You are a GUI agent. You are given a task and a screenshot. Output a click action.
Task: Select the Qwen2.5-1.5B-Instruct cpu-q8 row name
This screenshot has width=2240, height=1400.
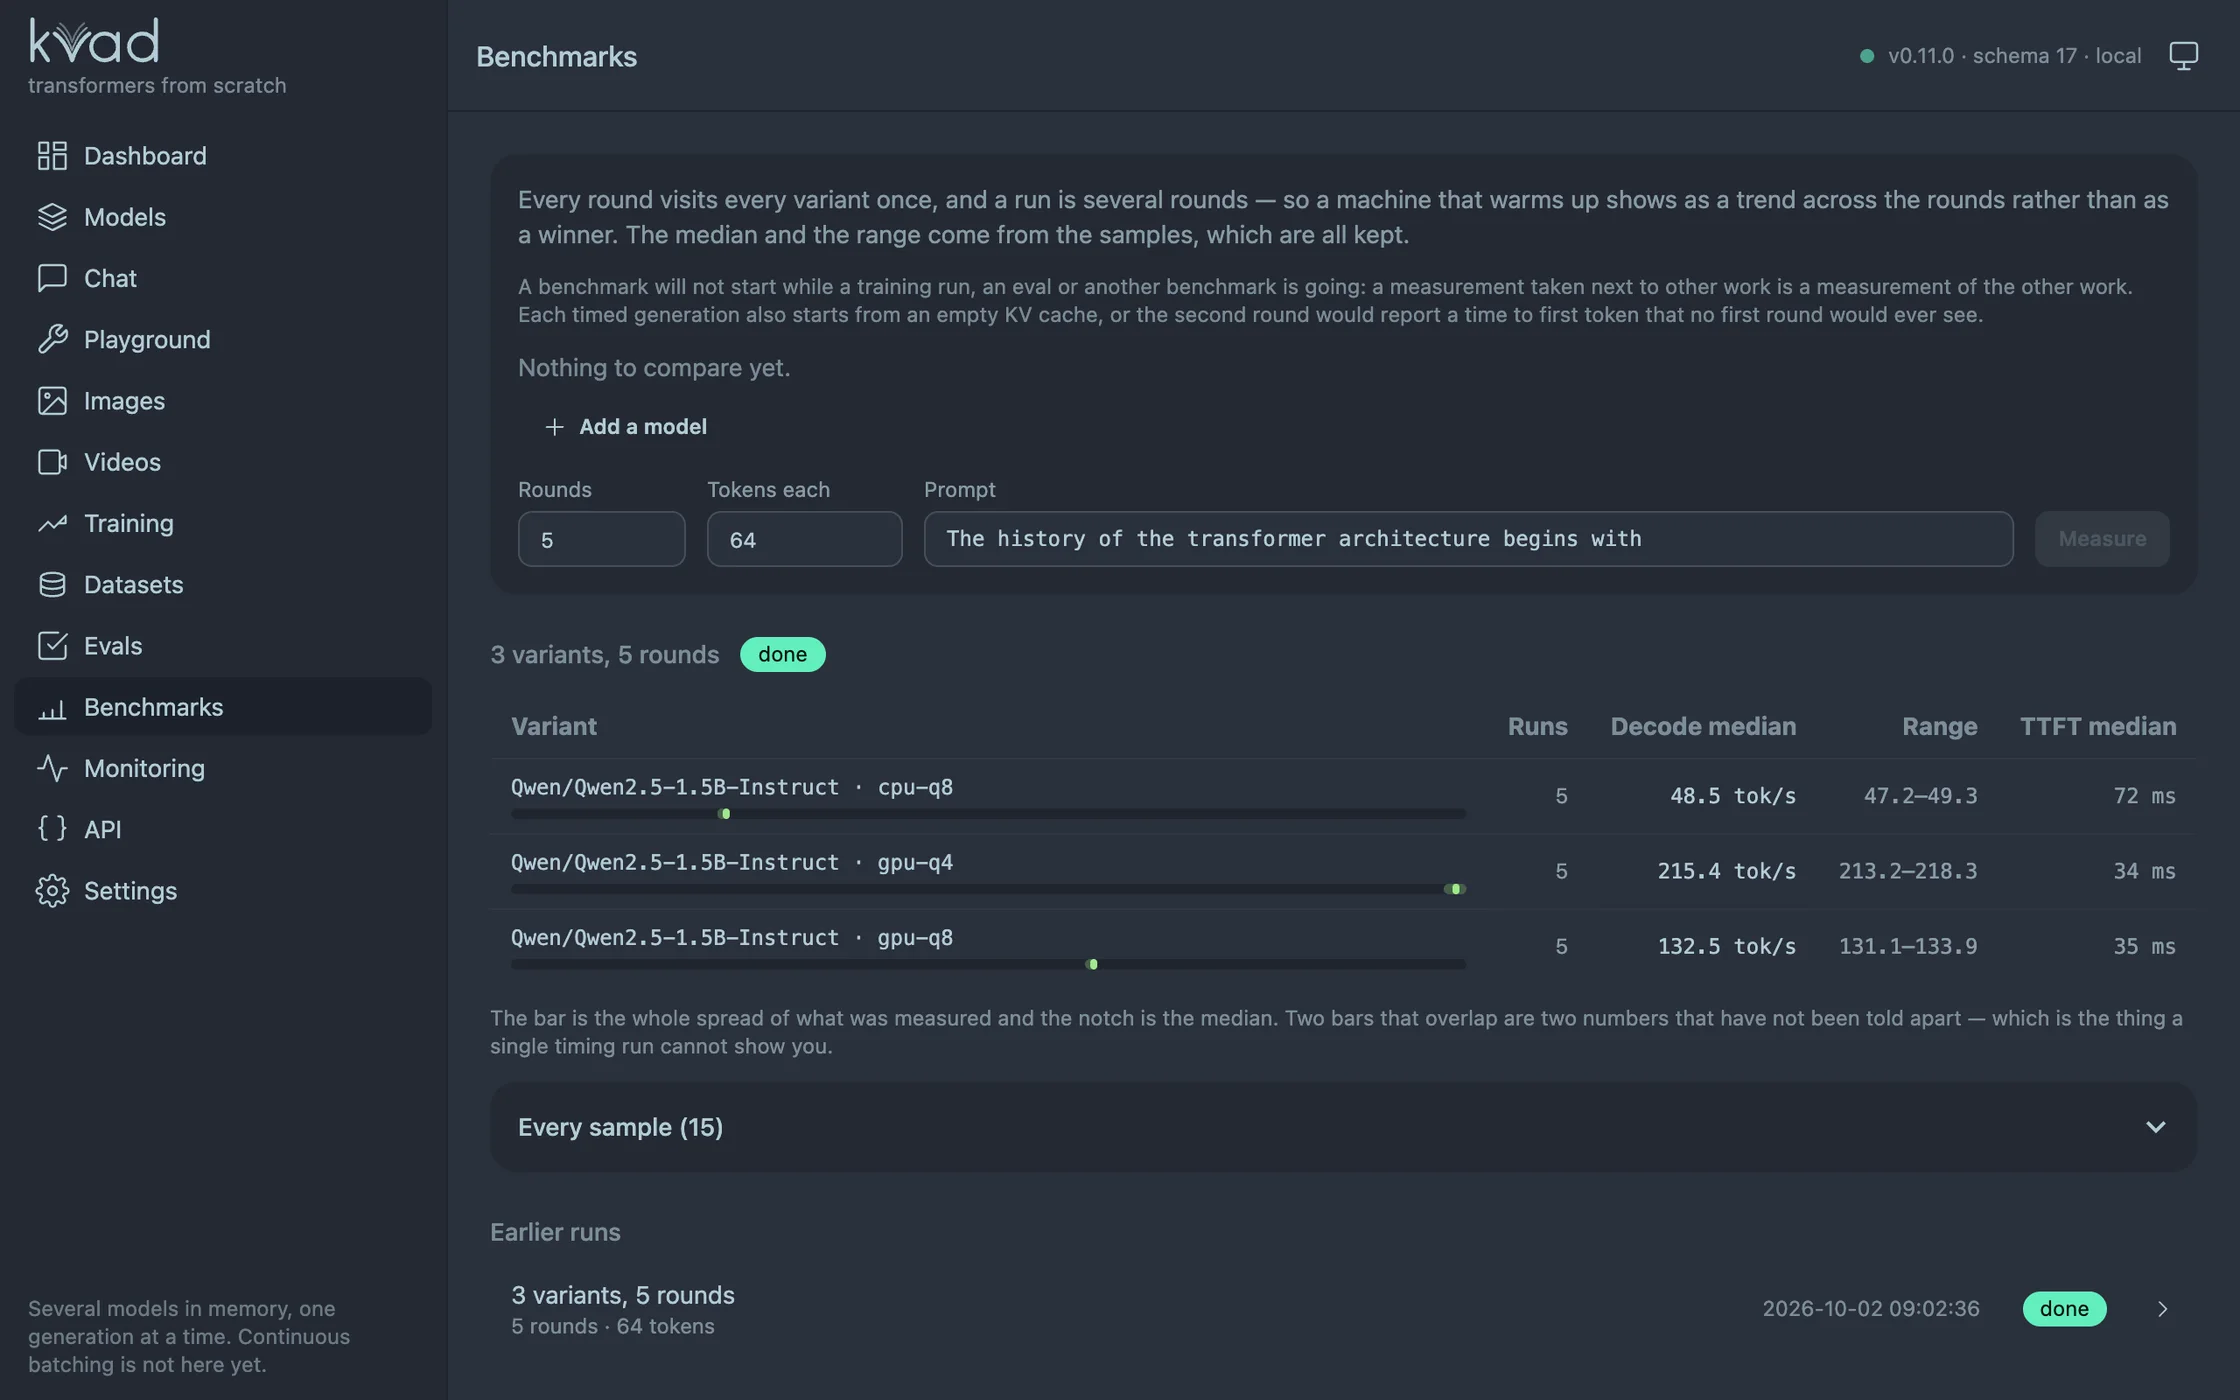click(x=732, y=787)
